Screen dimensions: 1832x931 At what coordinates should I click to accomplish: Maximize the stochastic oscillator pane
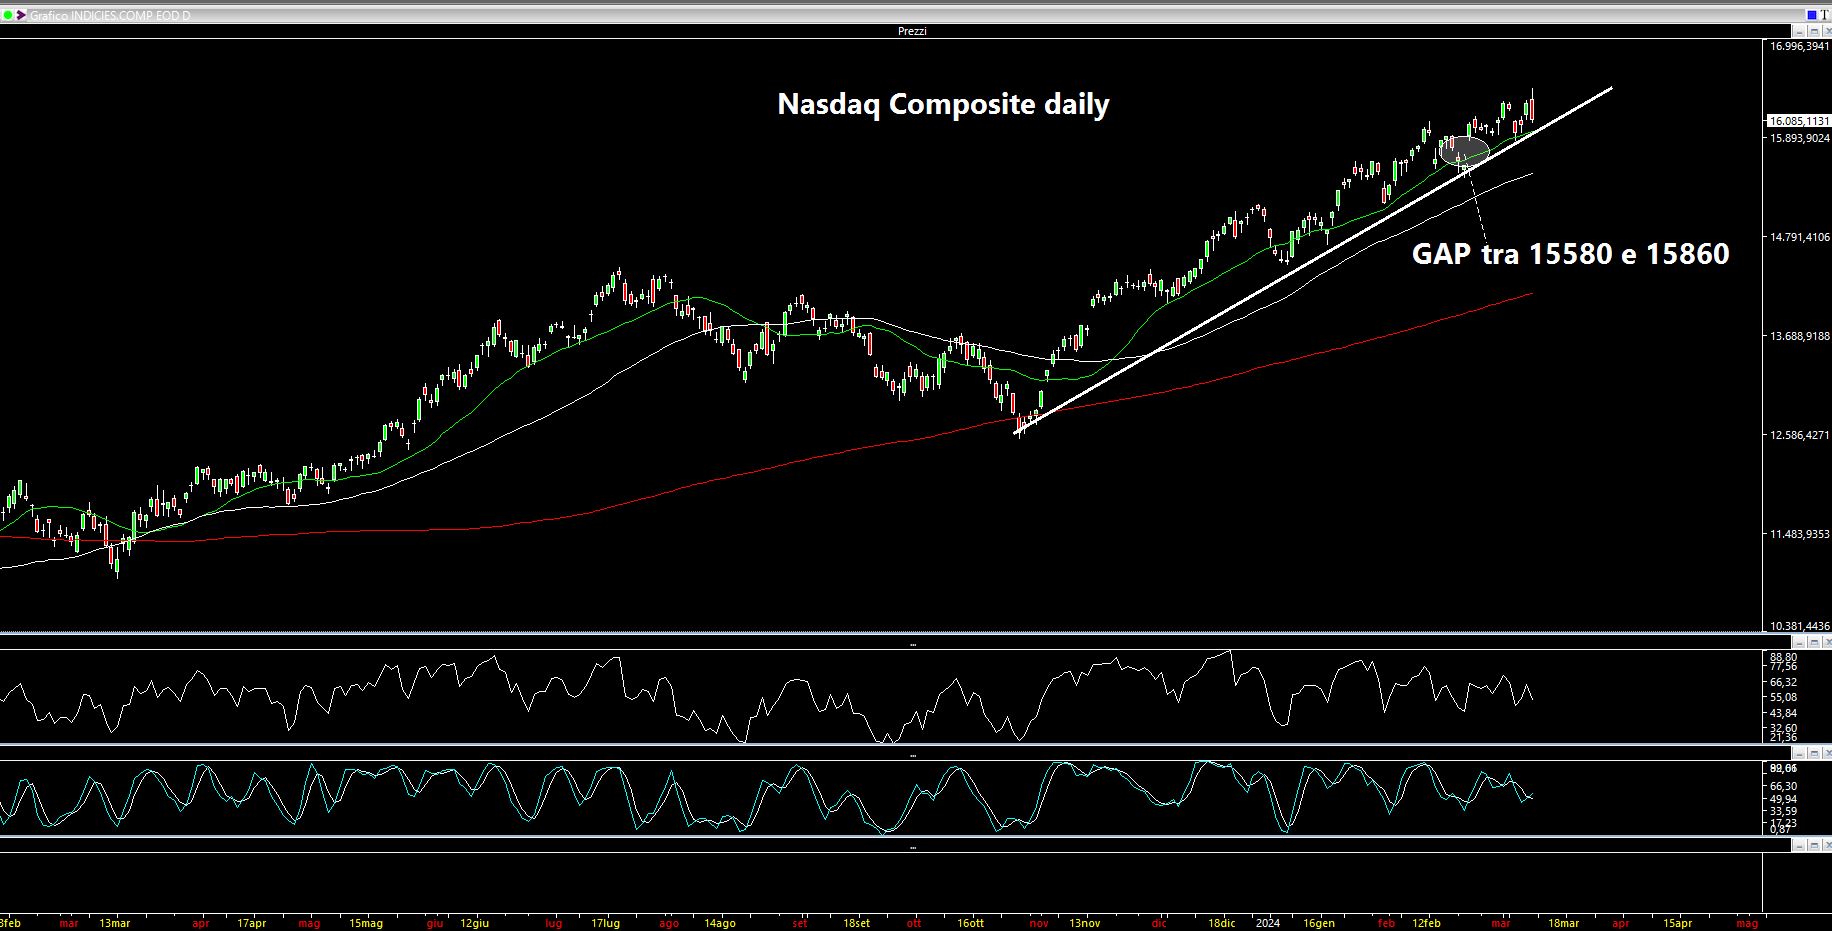pos(1814,752)
